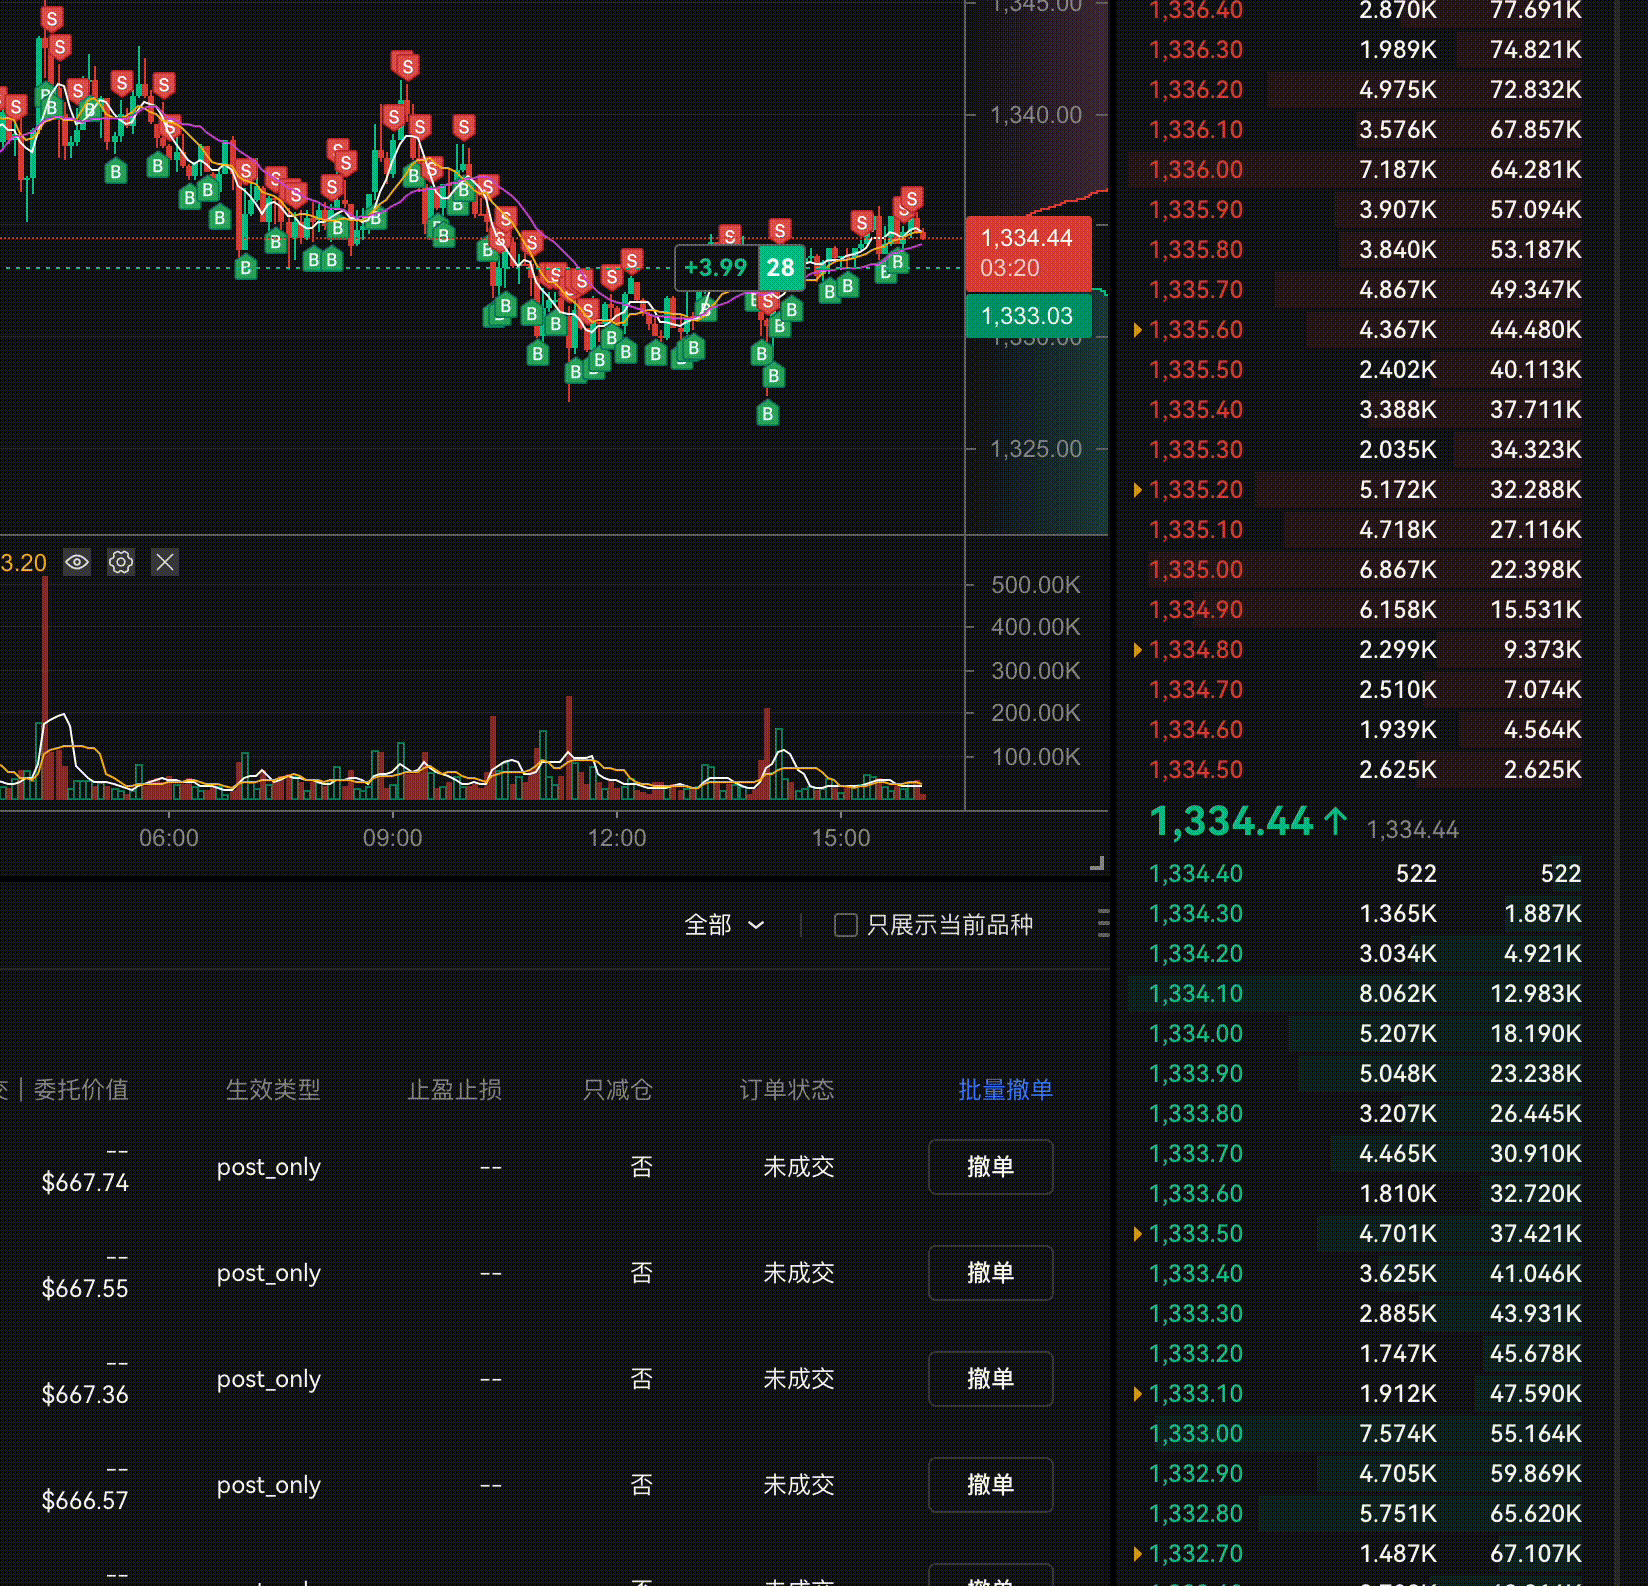Select bid price 1,333.50 with order marker

coord(1196,1233)
